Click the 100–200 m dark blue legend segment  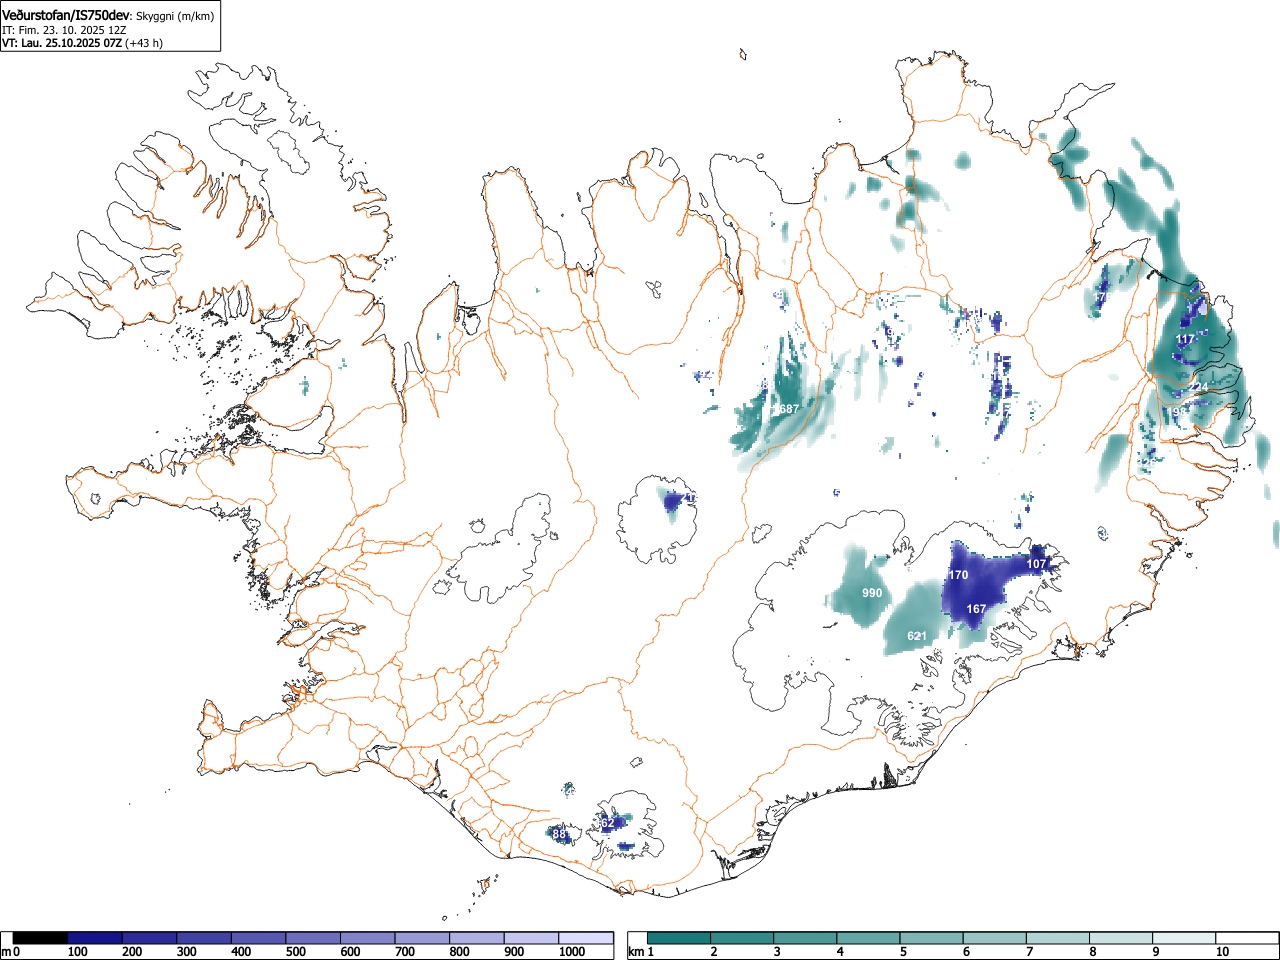pyautogui.click(x=95, y=938)
